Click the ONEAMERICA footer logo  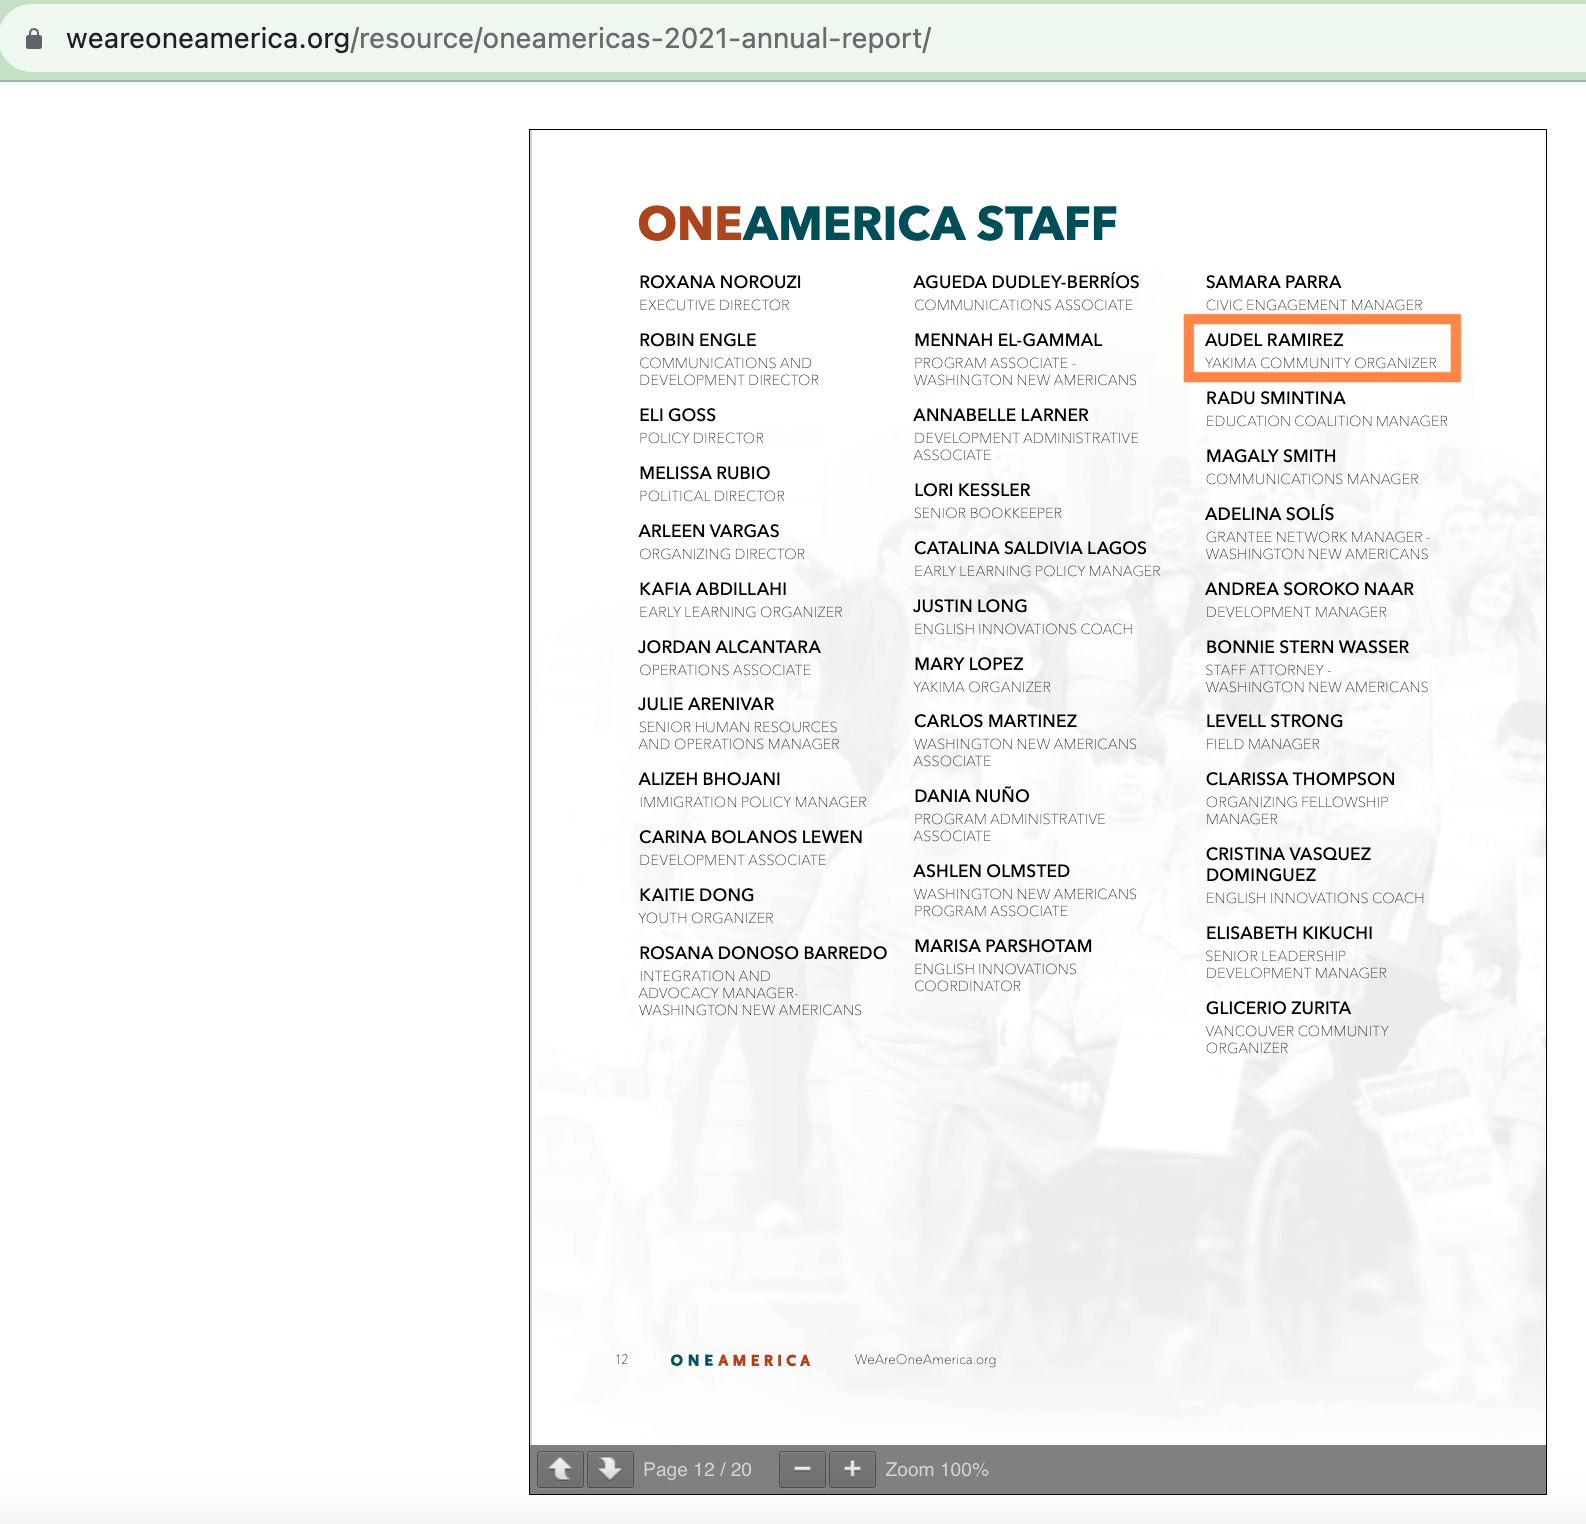pyautogui.click(x=740, y=1360)
